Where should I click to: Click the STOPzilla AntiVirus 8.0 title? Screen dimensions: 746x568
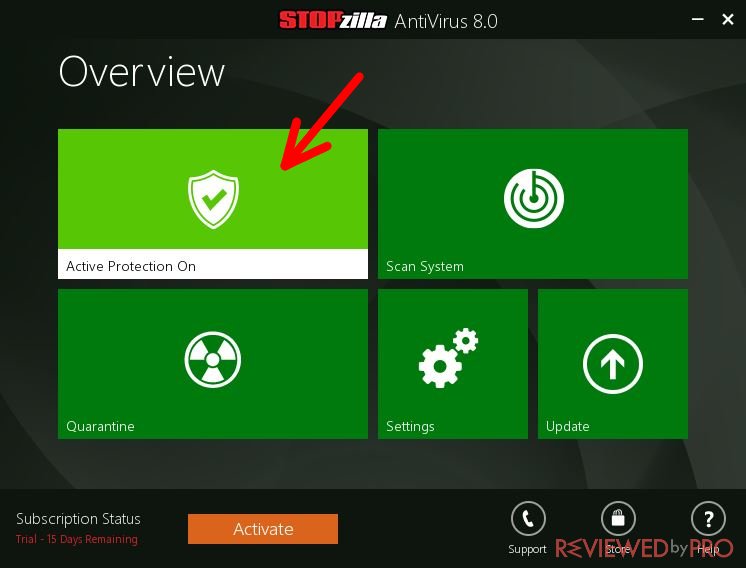tap(388, 21)
